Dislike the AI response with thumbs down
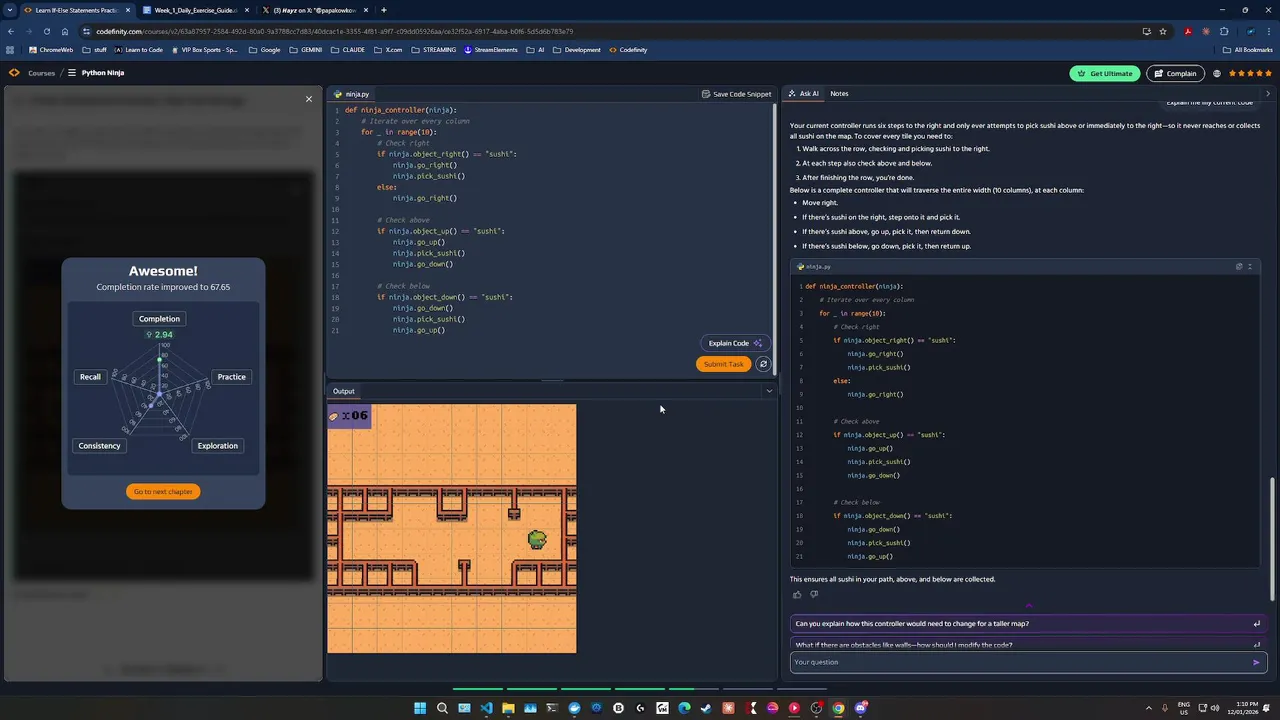This screenshot has height=720, width=1280. coord(814,595)
